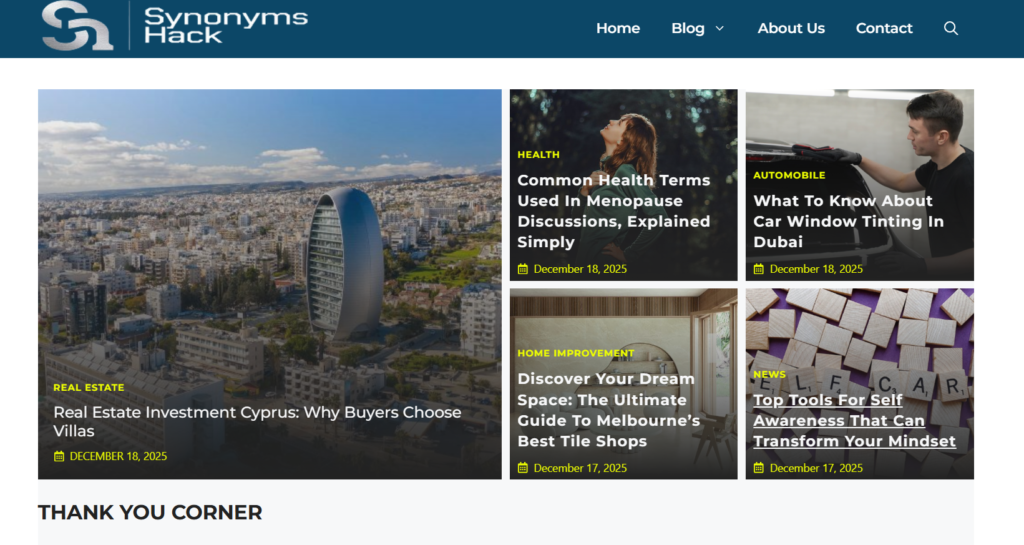Click December 17, 2025 under Self Awareness article
1024x545 pixels.
coord(816,468)
